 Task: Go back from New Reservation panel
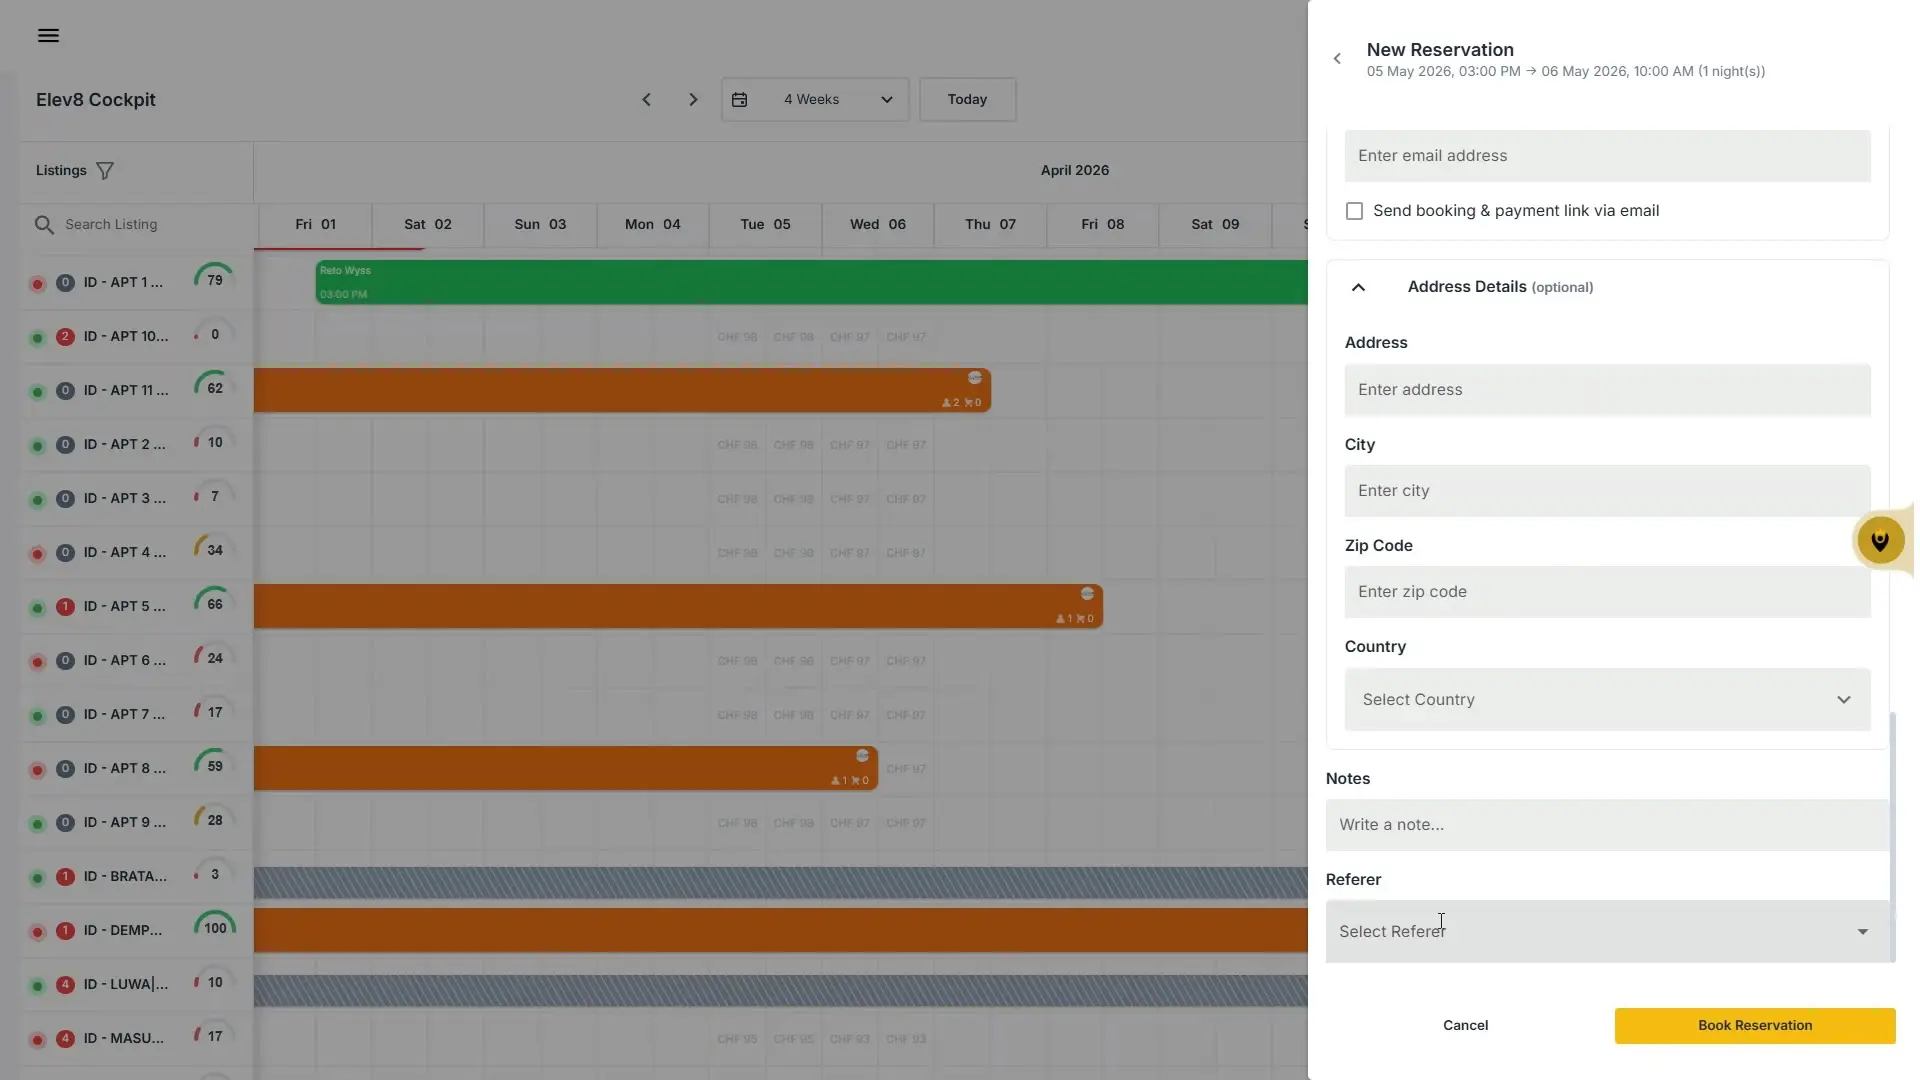(x=1337, y=59)
